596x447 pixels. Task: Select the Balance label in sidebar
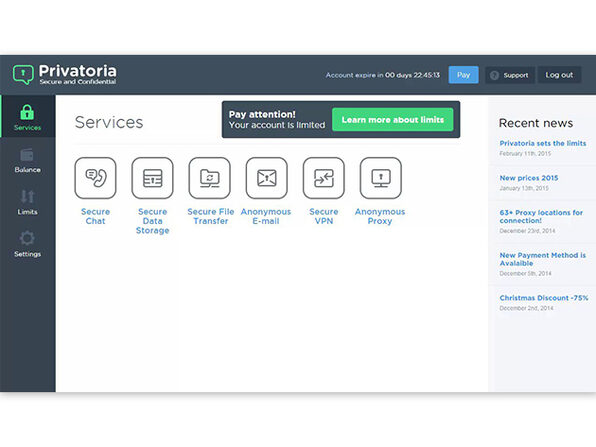27,170
